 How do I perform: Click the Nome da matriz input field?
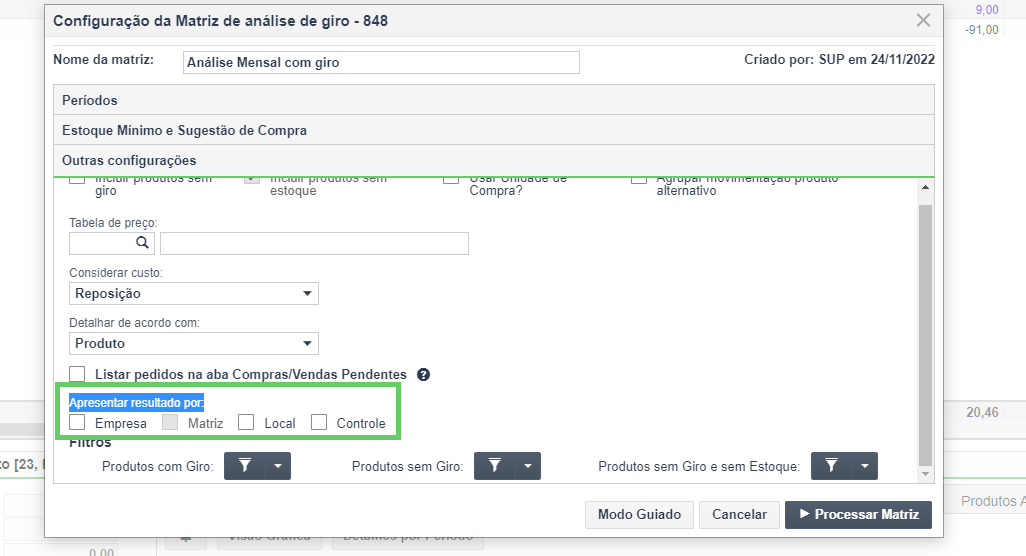381,62
